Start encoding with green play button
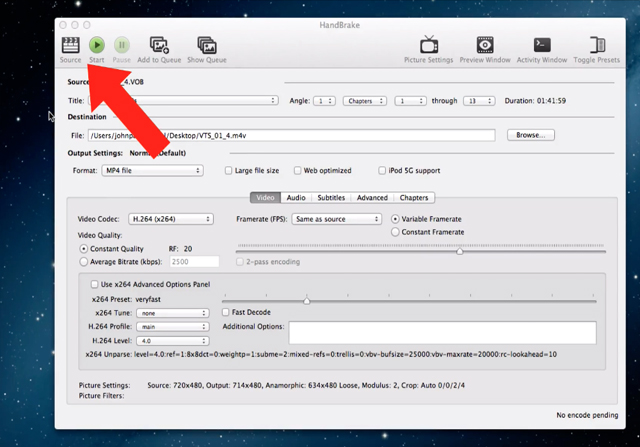Screen dimensions: 640x447 click(x=97, y=45)
